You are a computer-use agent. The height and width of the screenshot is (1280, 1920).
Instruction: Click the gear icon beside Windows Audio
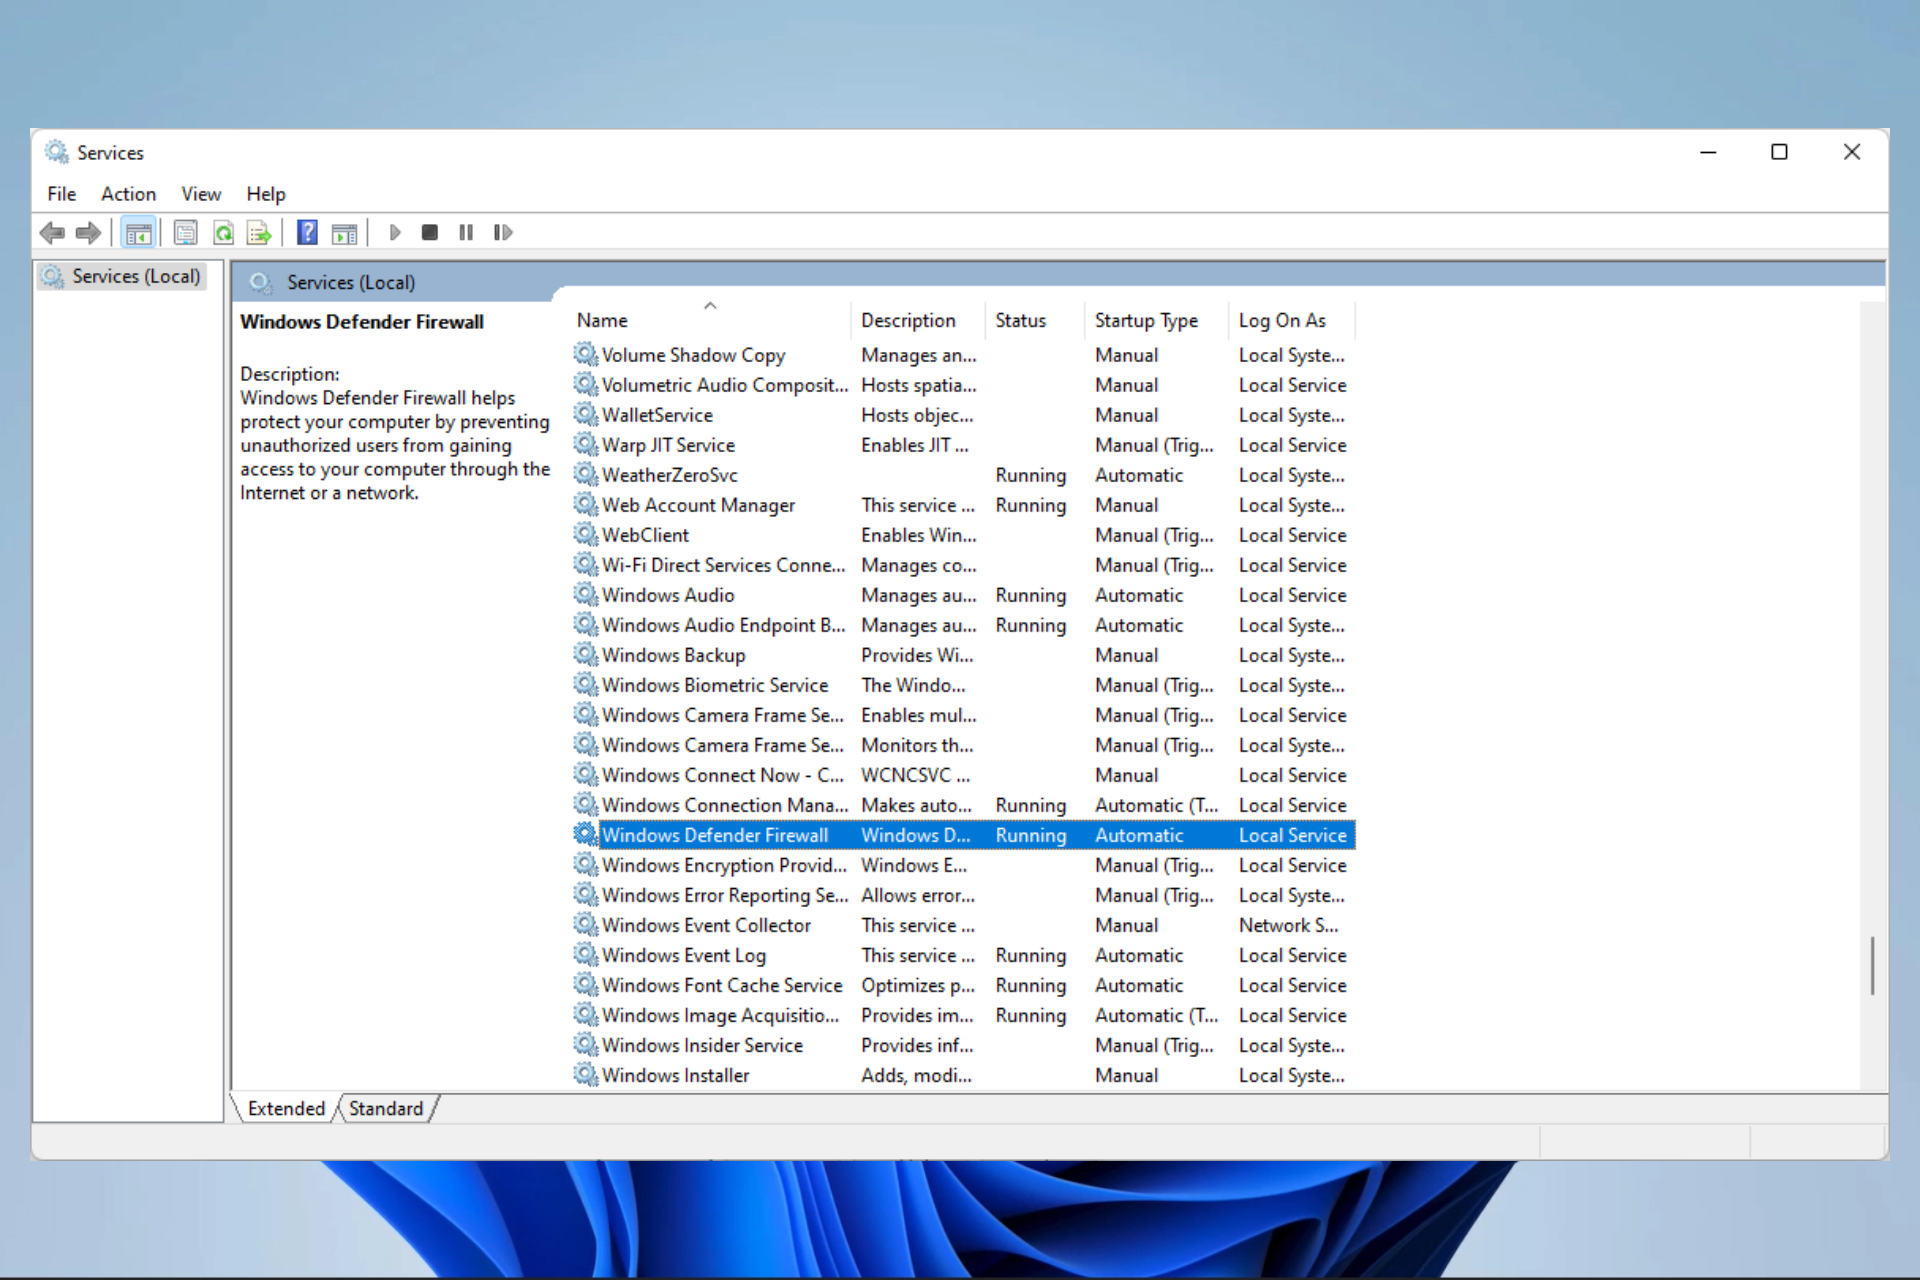coord(585,594)
